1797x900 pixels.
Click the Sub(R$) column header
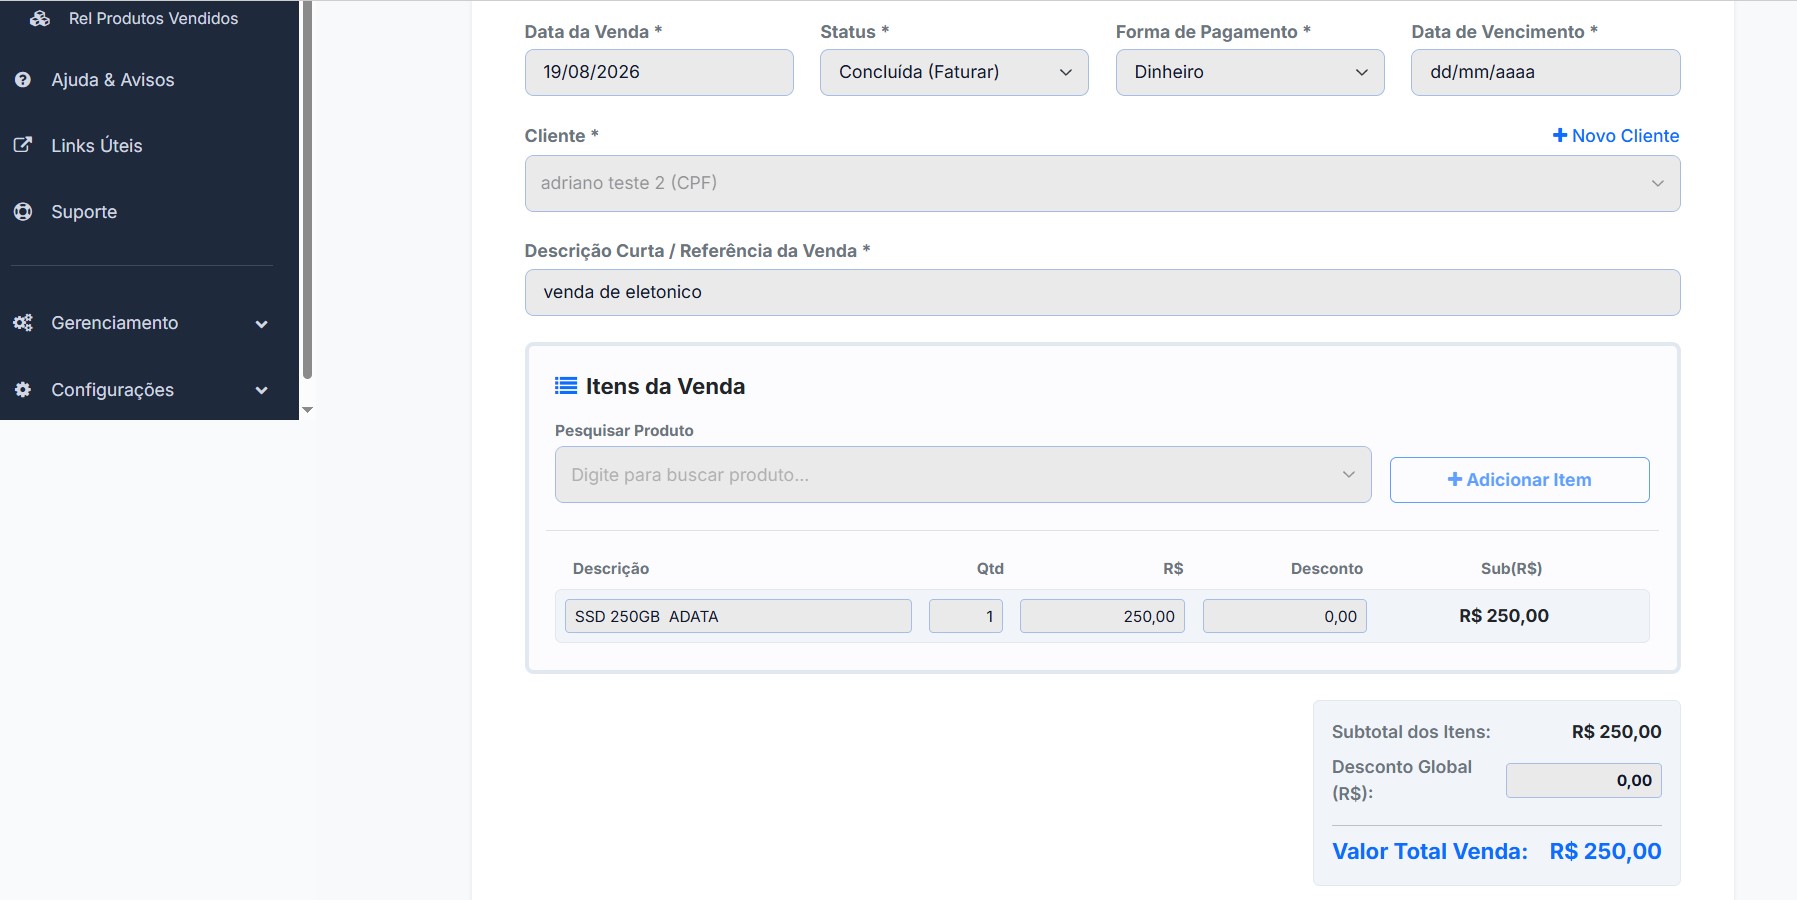click(1511, 568)
